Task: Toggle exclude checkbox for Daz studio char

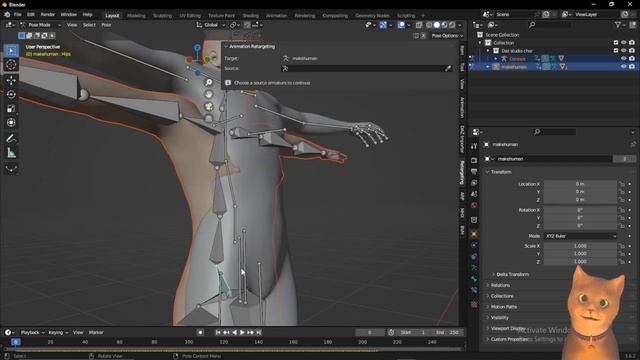Action: 616,51
